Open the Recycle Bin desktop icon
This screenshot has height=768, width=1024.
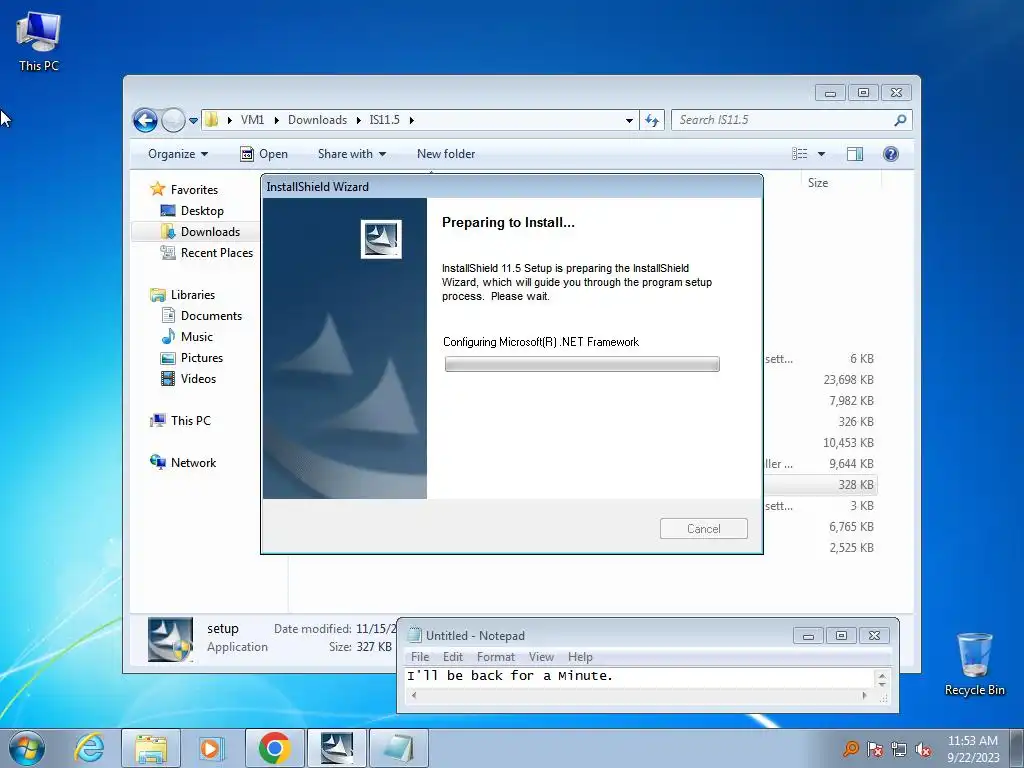point(974,664)
